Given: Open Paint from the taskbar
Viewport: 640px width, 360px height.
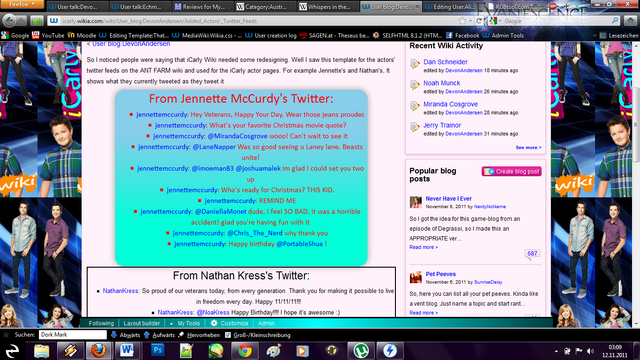Looking at the screenshot, I should pos(274,351).
